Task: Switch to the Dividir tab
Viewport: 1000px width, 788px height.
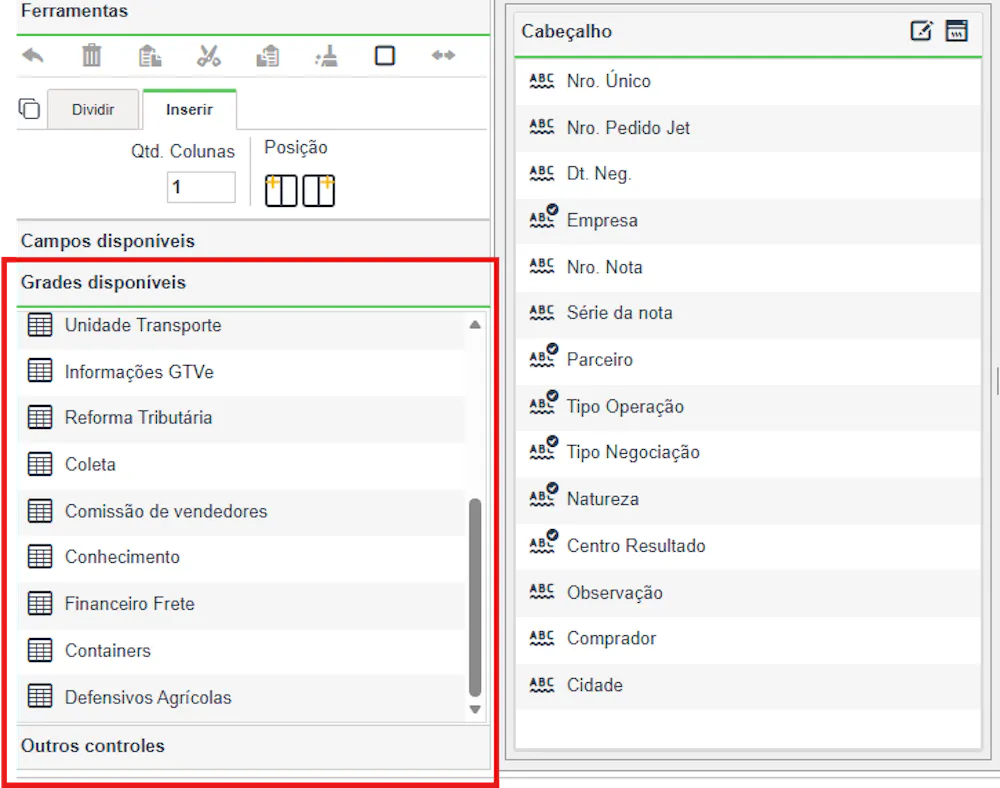Action: [x=93, y=110]
